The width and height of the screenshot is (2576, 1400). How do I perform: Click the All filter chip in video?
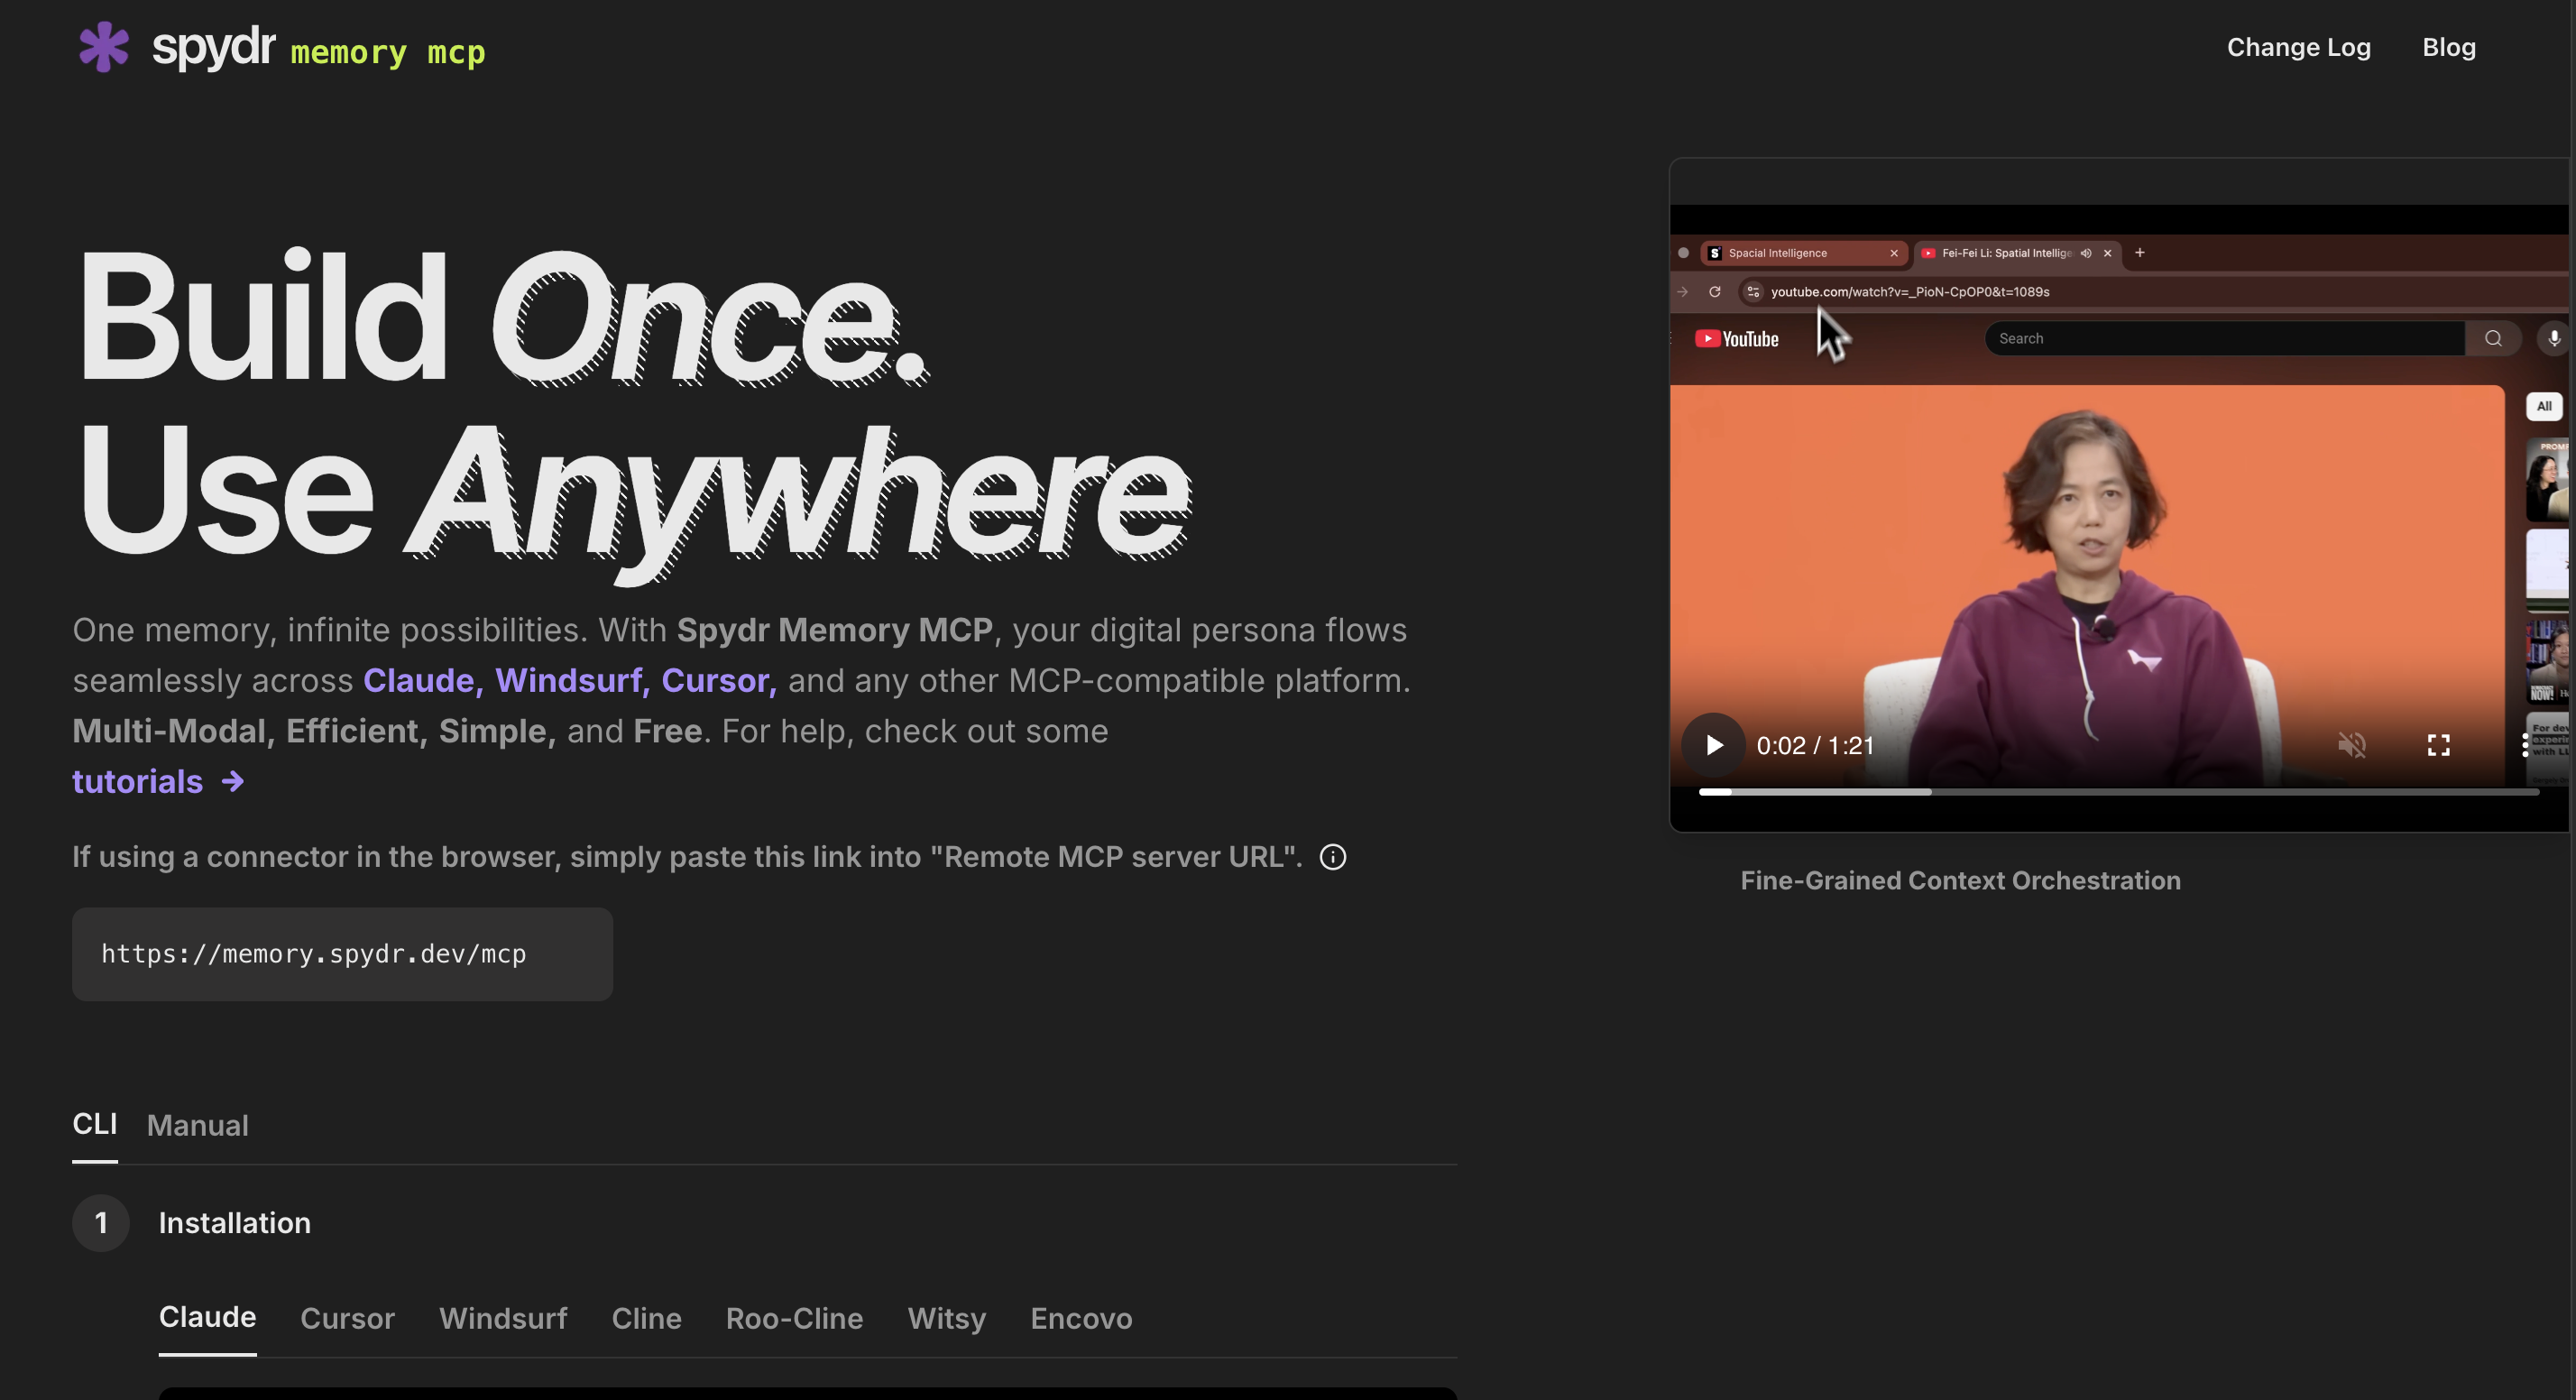pos(2543,406)
